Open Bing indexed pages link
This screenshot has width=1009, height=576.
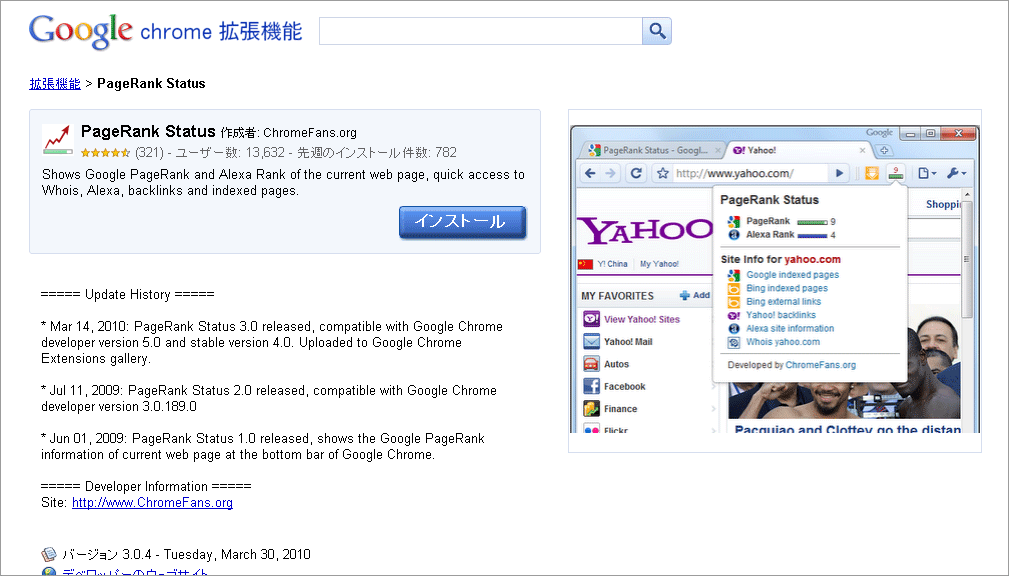787,288
